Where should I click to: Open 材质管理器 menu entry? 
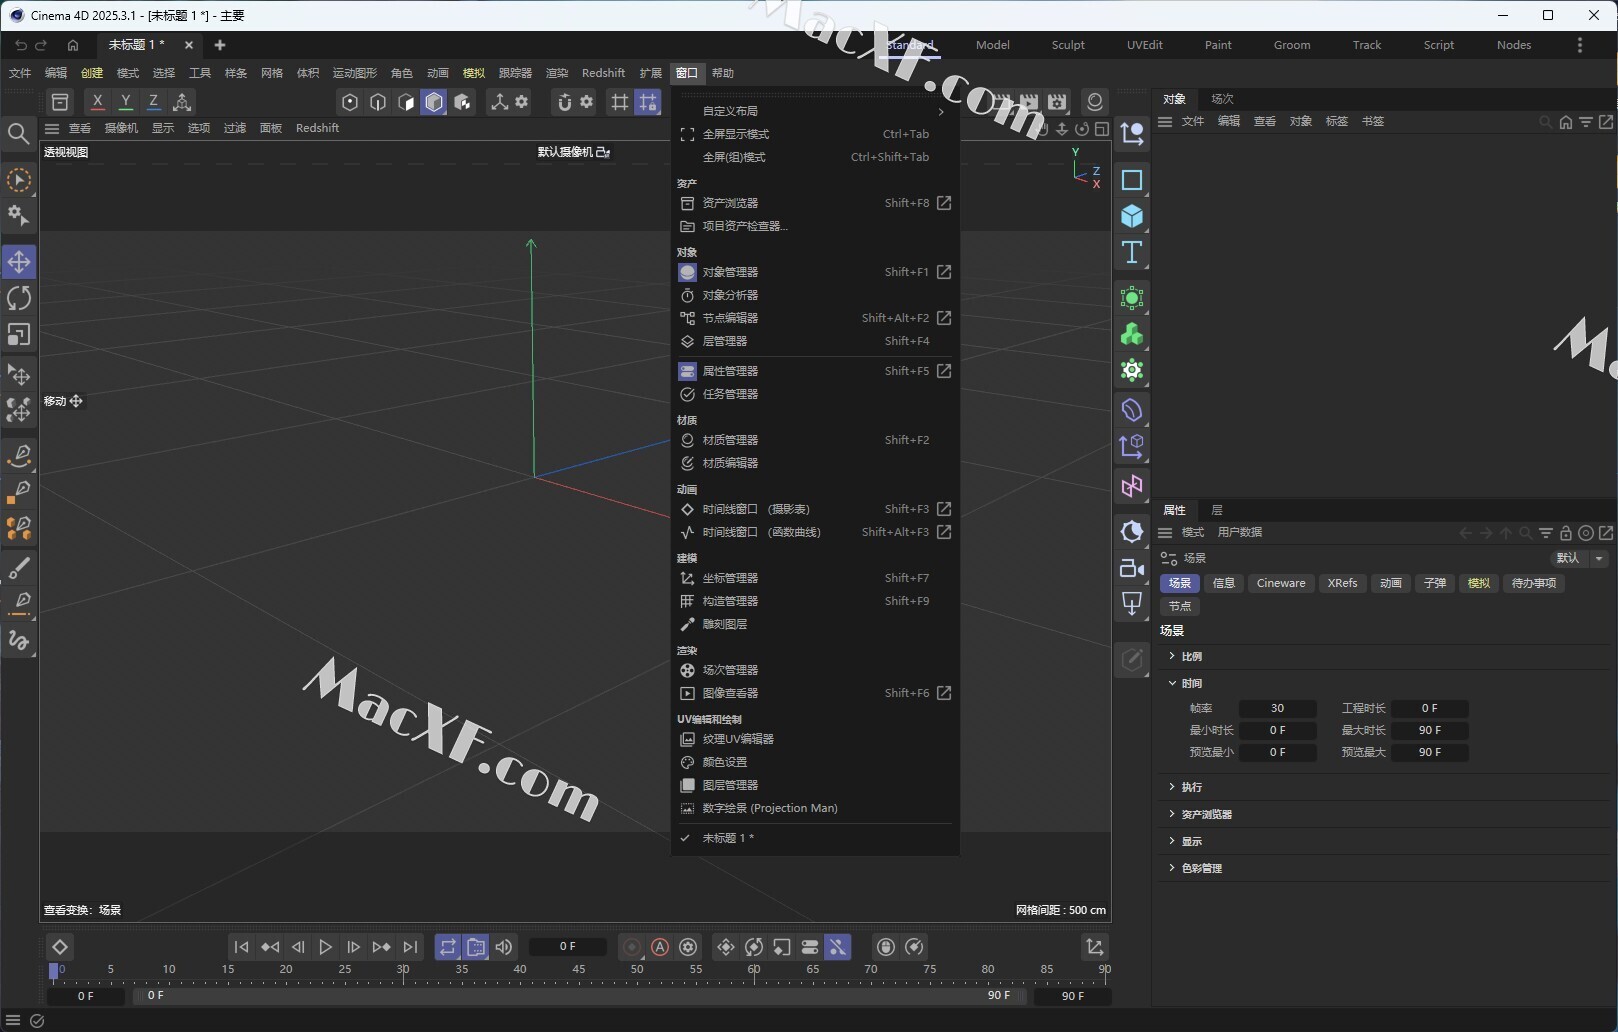click(815, 440)
